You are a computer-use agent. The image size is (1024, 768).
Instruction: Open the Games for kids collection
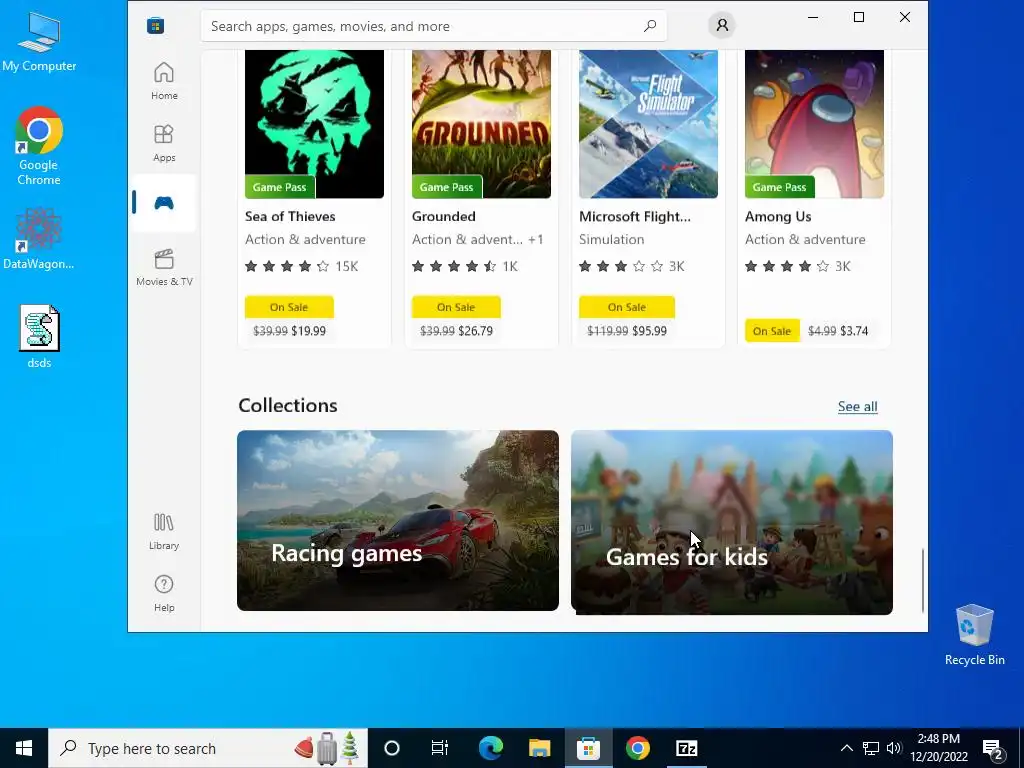click(x=731, y=522)
